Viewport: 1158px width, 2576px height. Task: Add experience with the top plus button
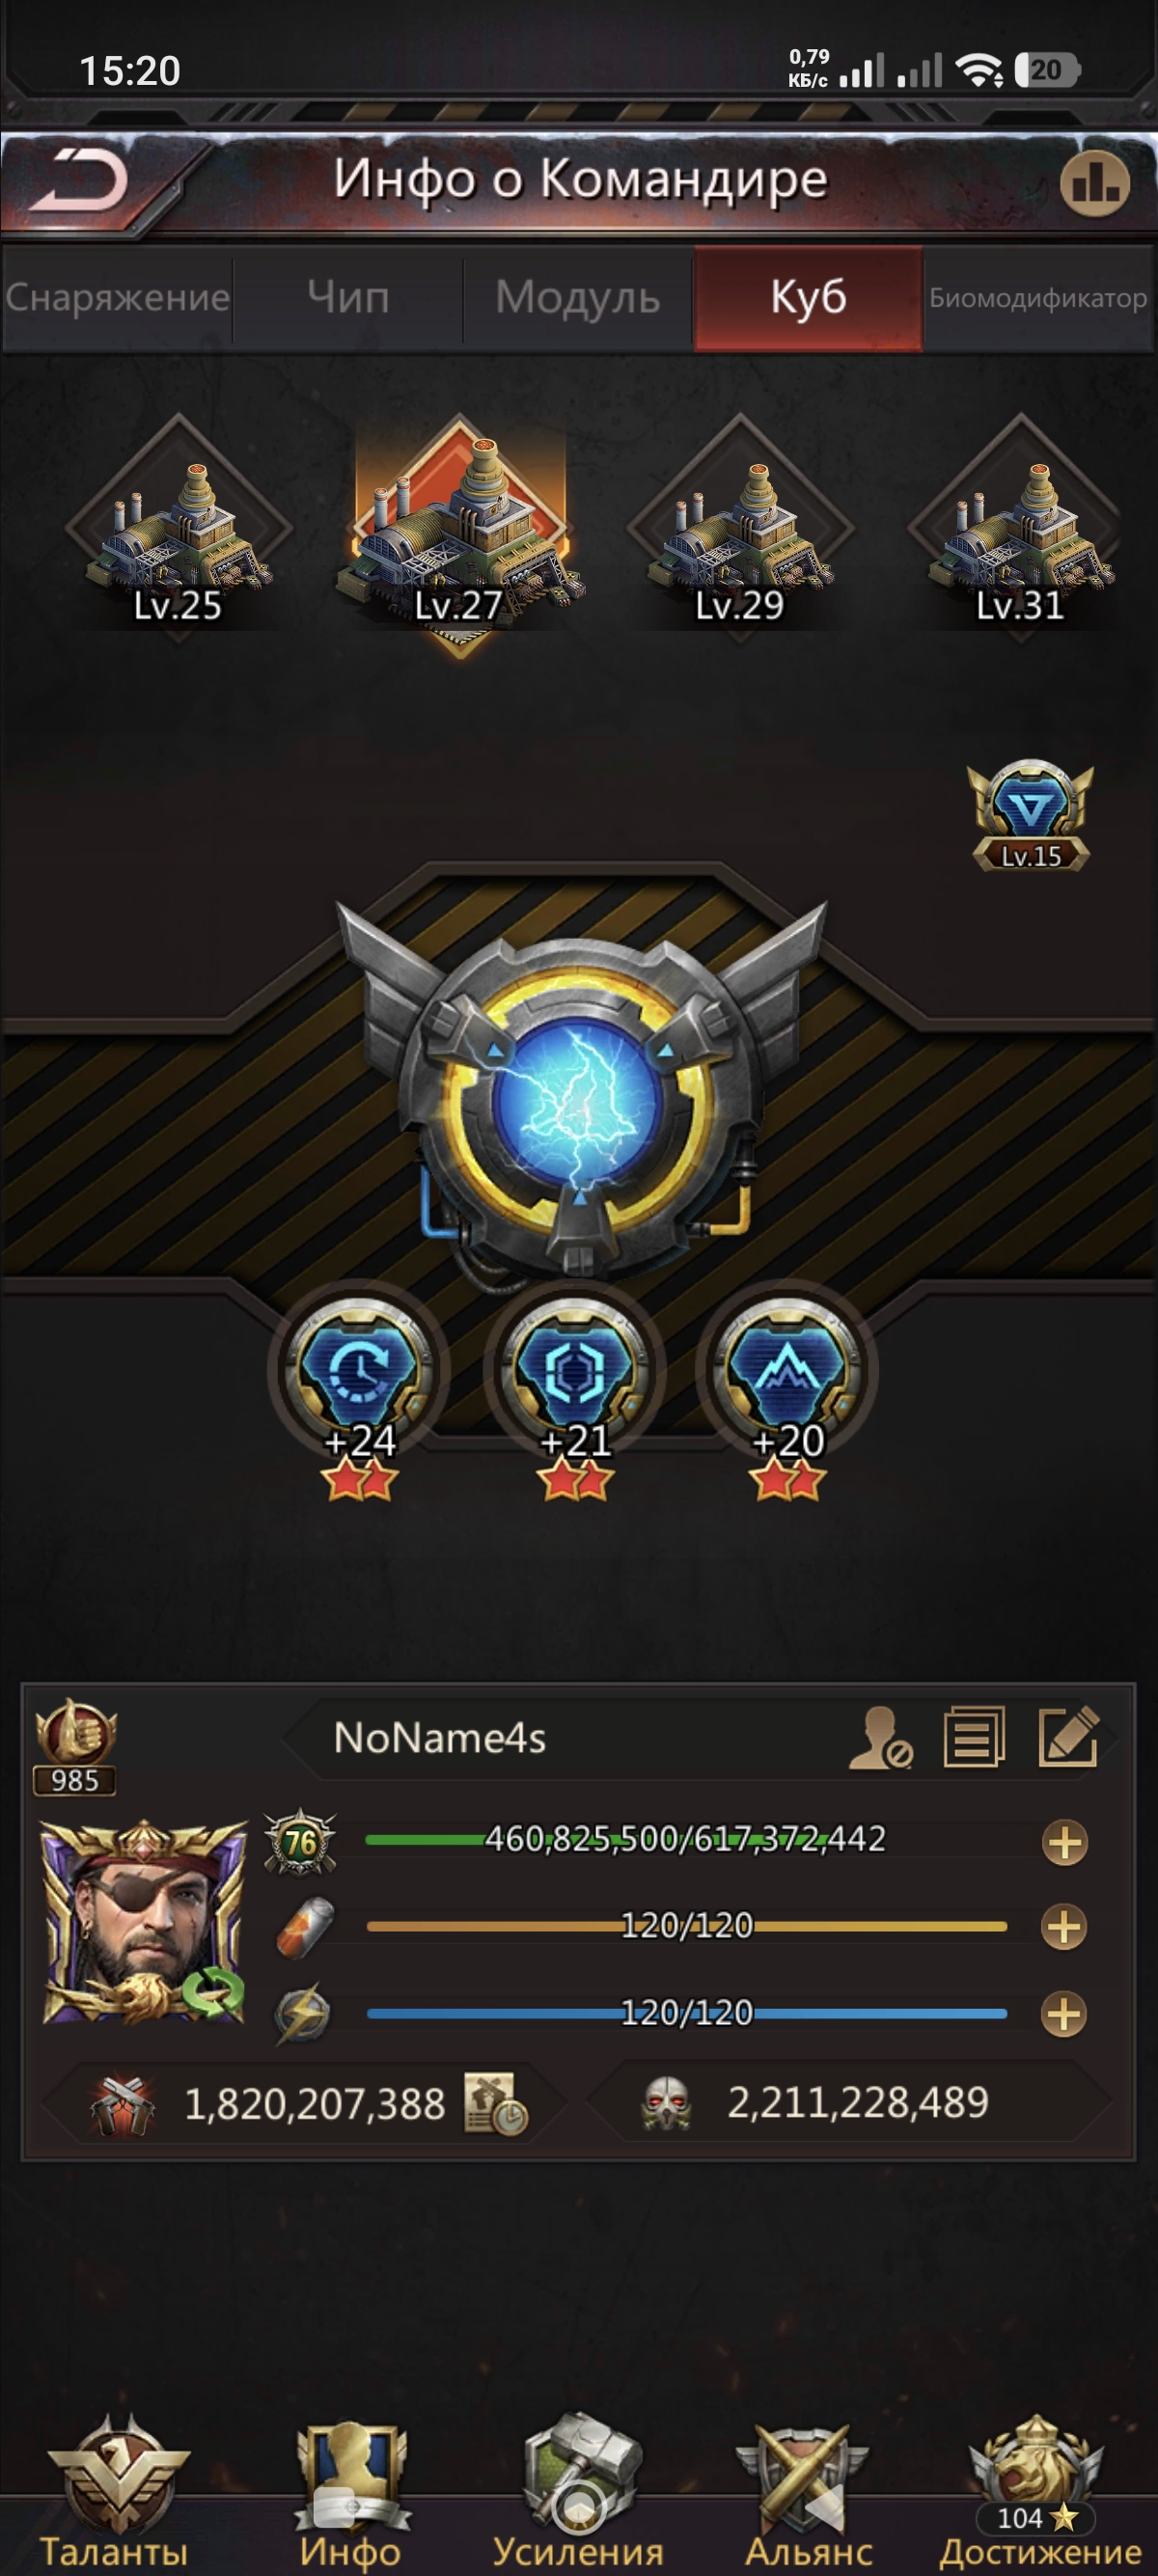click(x=1065, y=1843)
